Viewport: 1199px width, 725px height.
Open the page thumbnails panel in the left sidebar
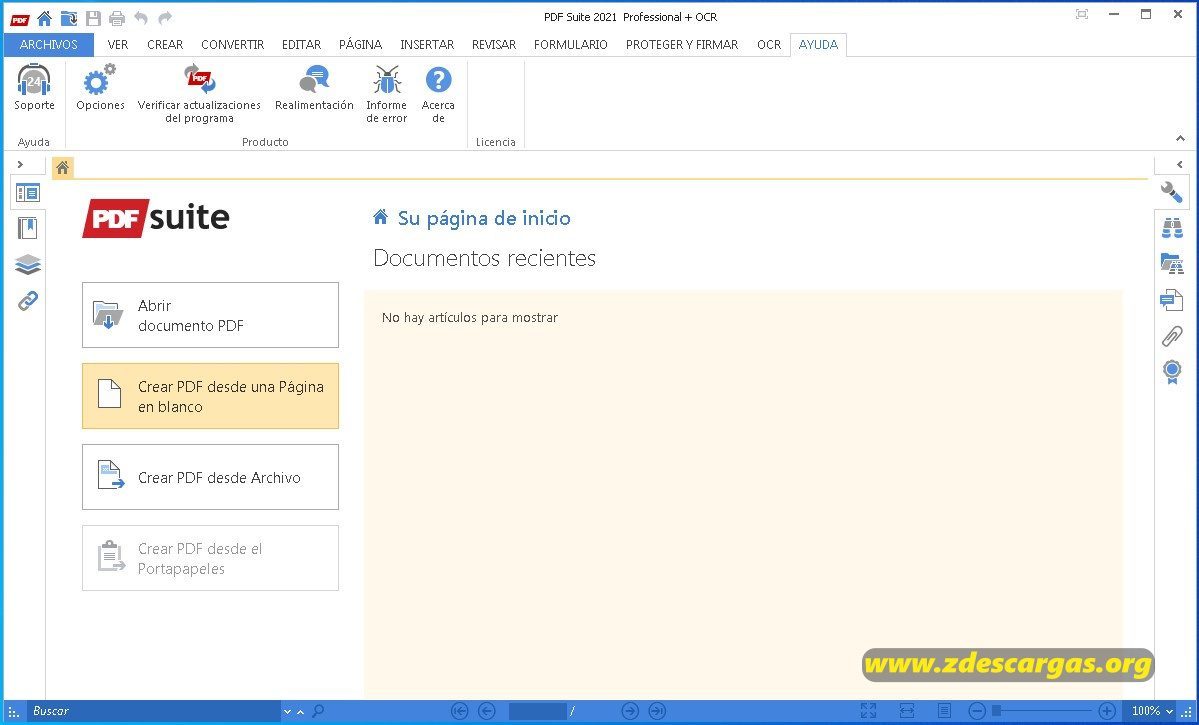[28, 193]
